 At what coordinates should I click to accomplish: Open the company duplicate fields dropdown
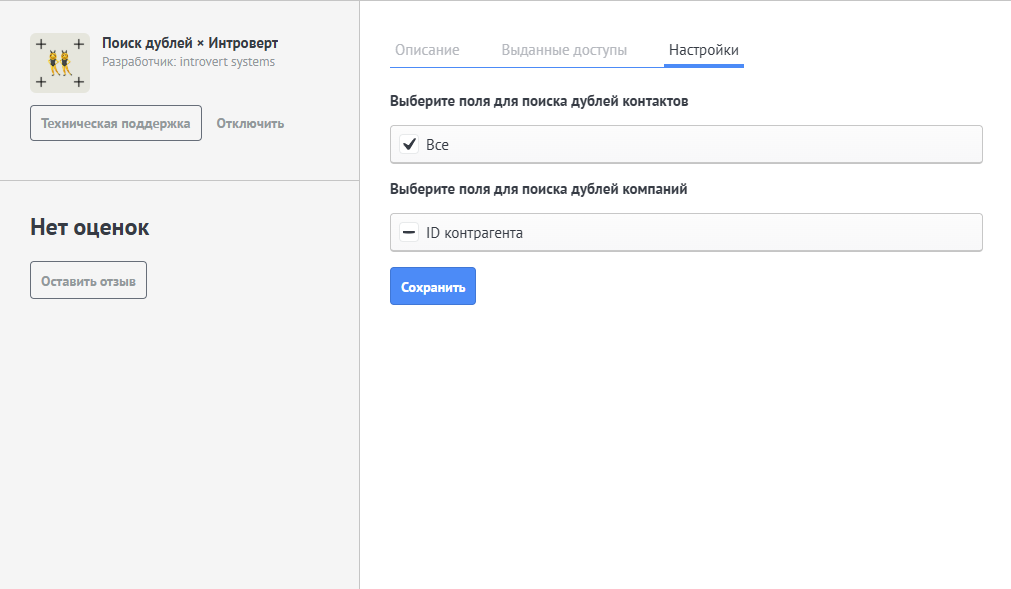click(x=686, y=233)
